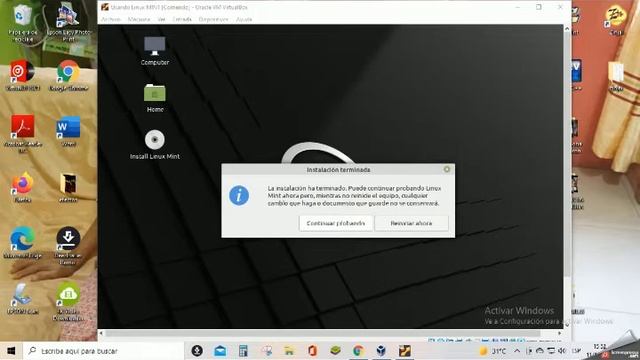
Task: Click the 'Reiniciar ahora' button
Action: 411,223
